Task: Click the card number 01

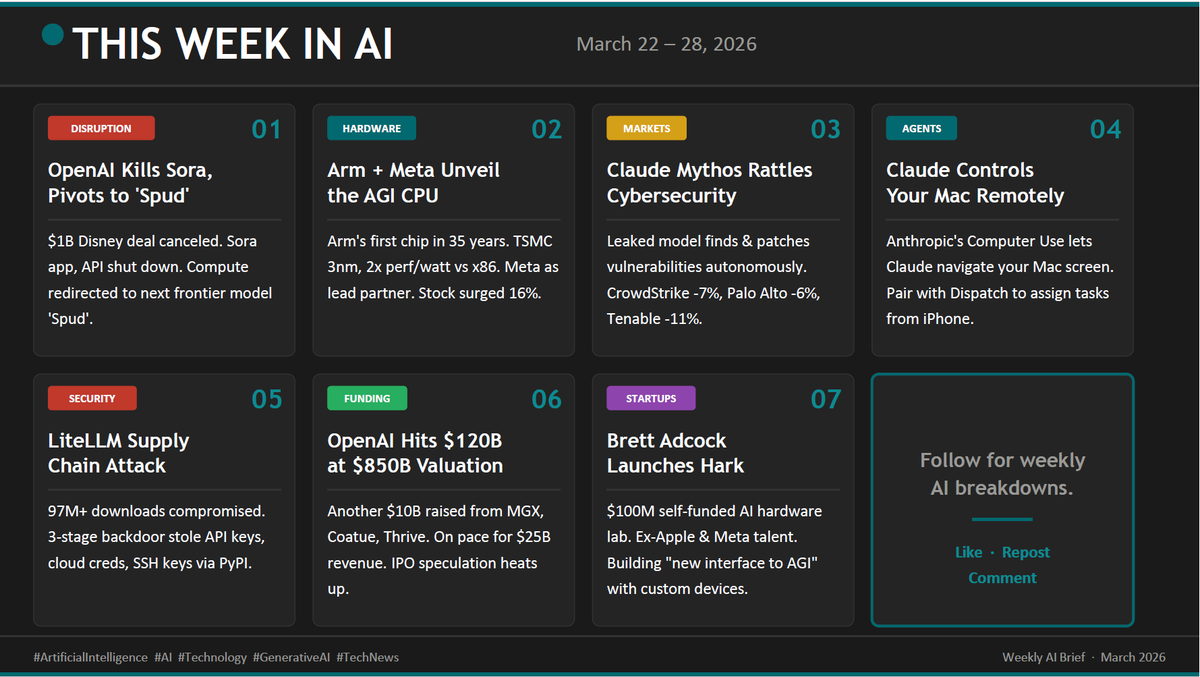Action: click(x=266, y=129)
